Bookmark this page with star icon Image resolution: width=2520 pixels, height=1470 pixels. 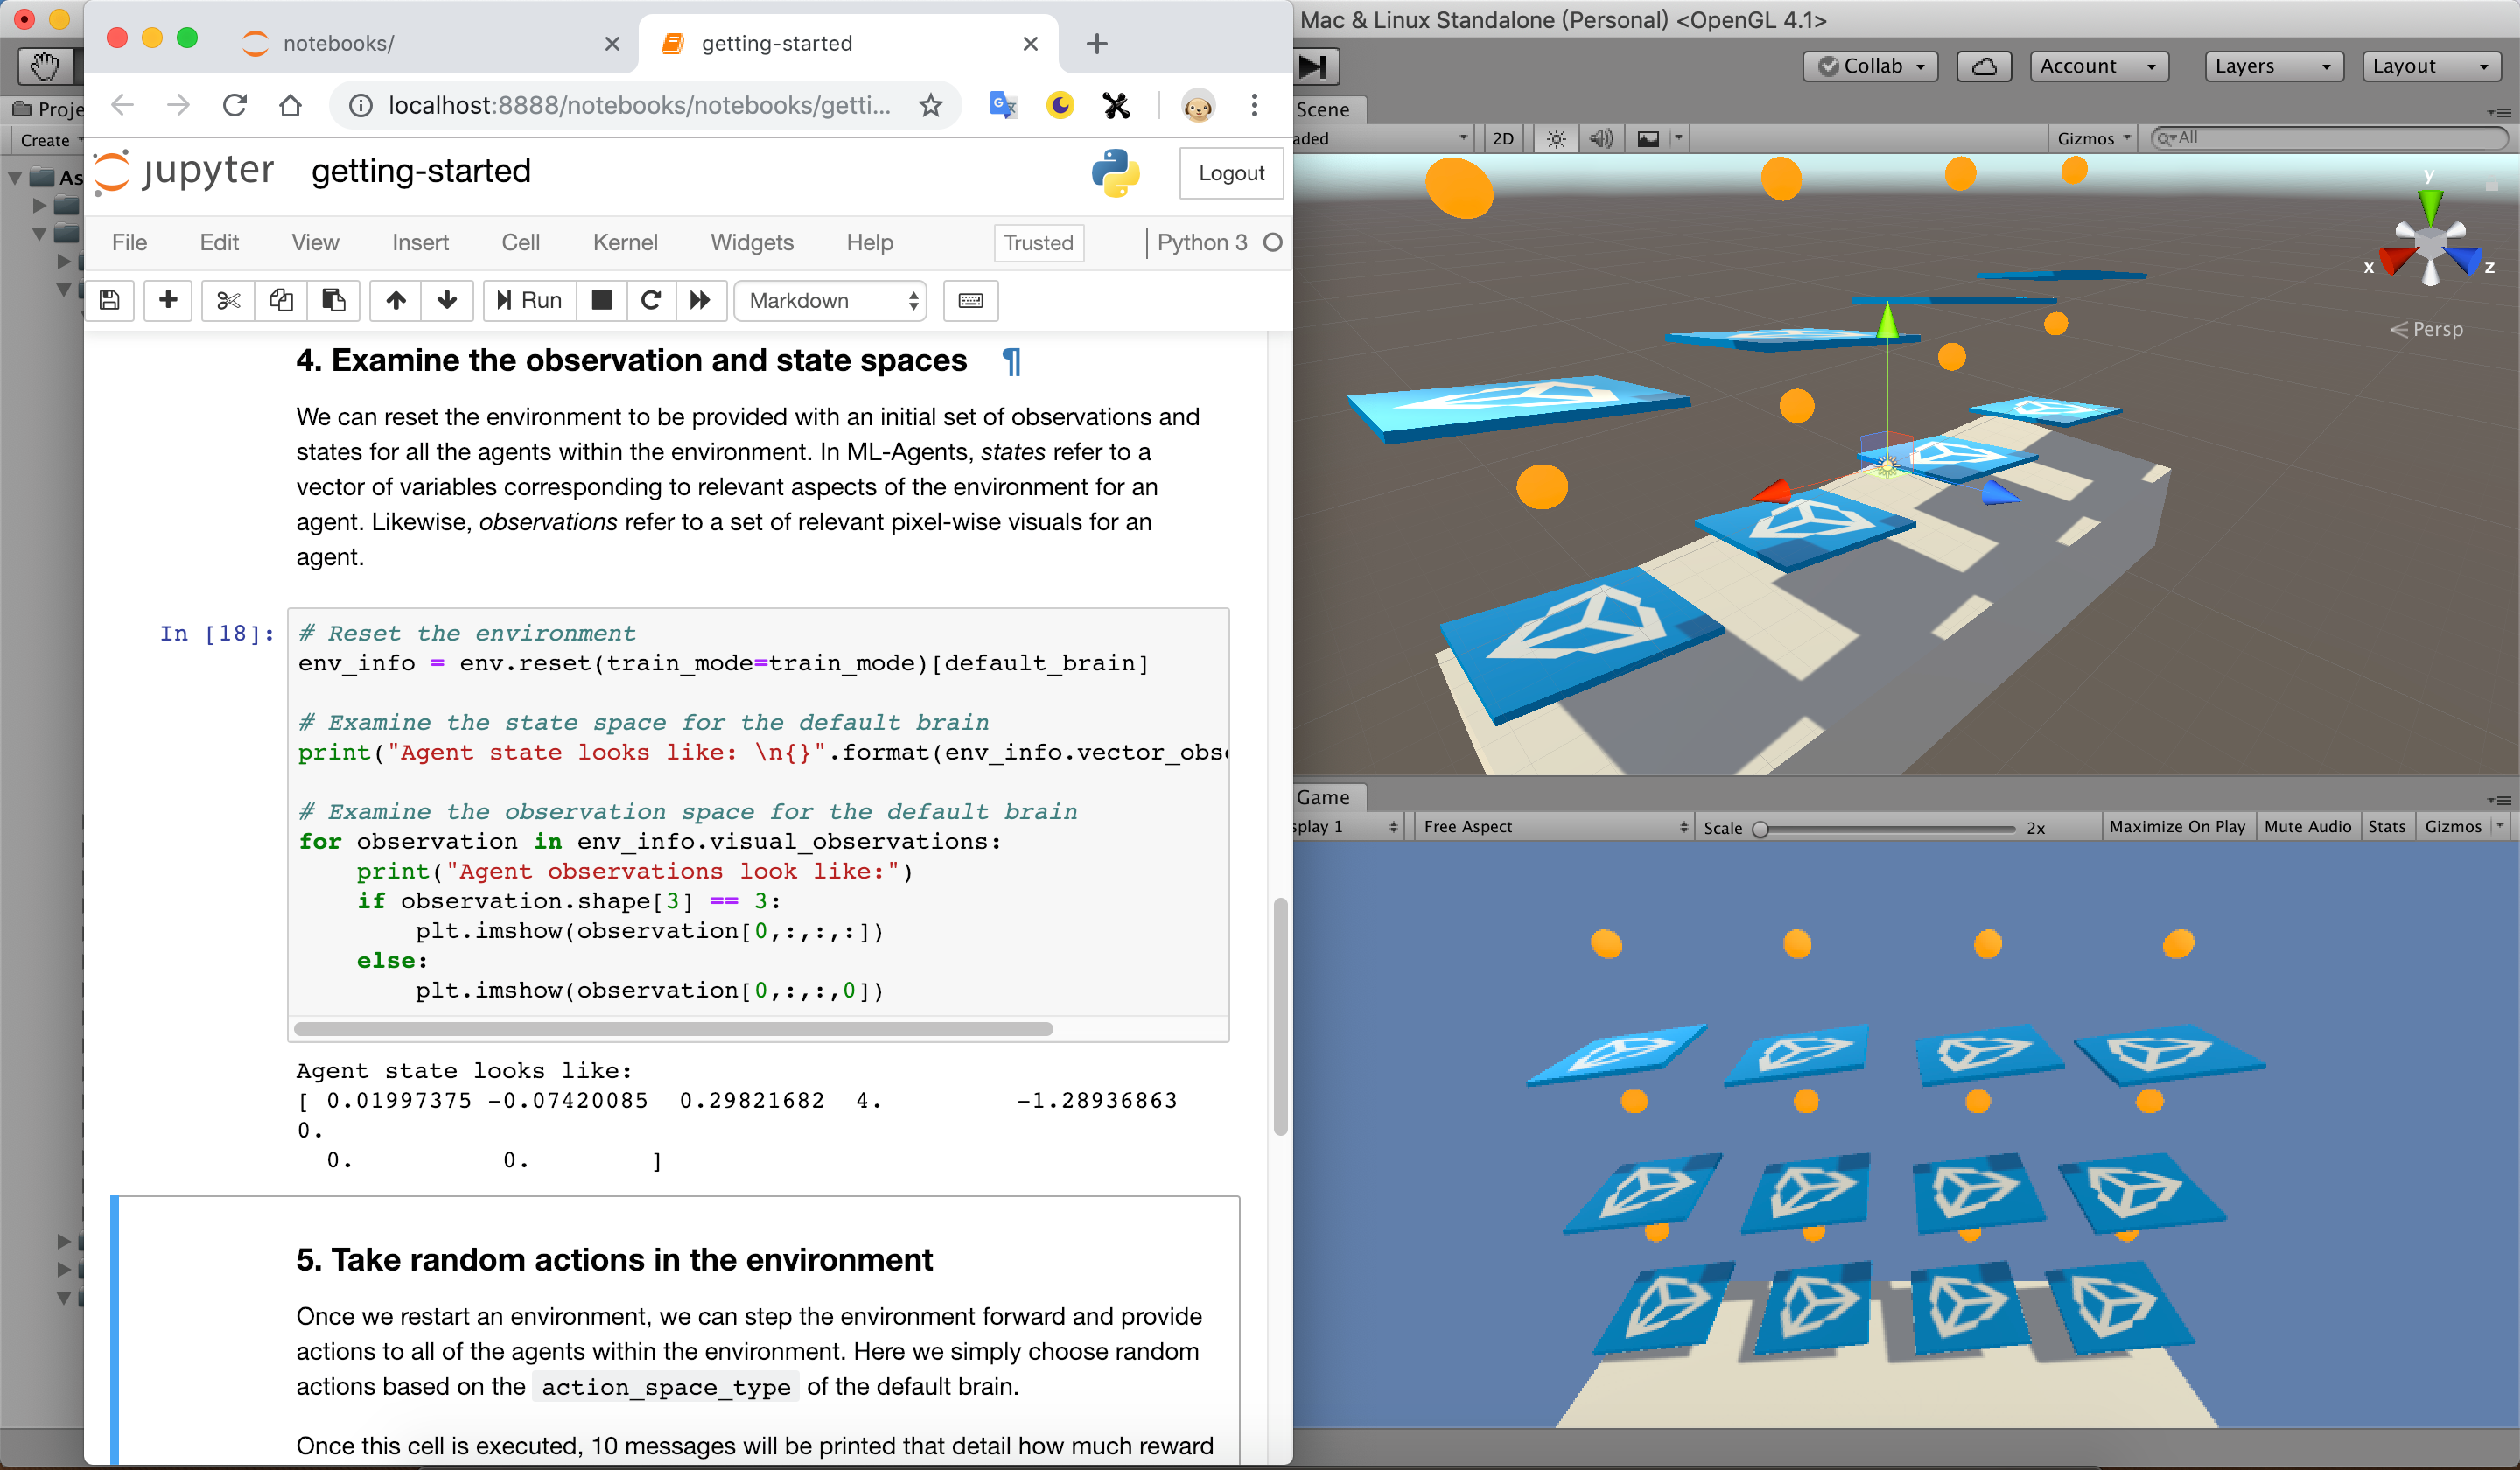point(931,105)
